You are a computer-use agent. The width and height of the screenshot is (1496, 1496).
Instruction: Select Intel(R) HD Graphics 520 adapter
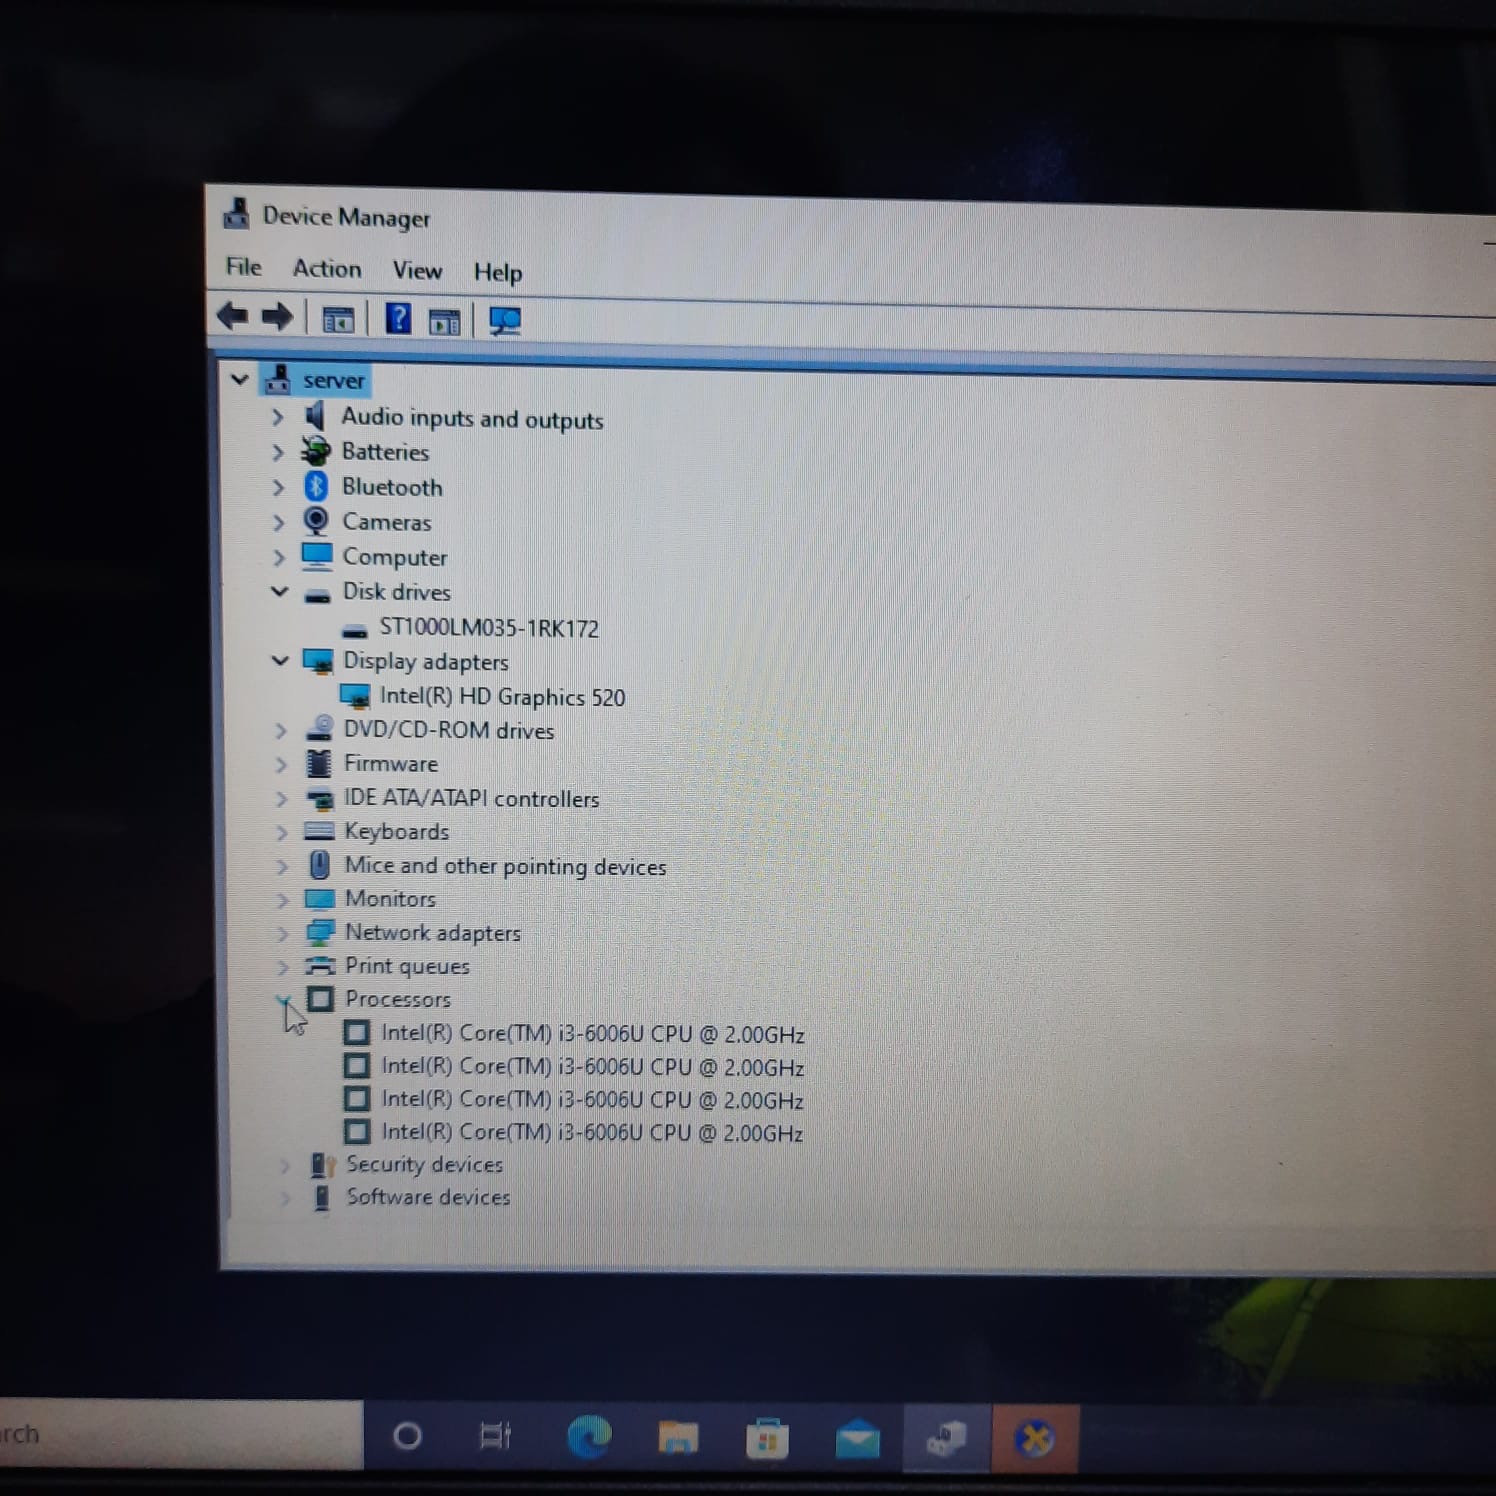(x=502, y=696)
